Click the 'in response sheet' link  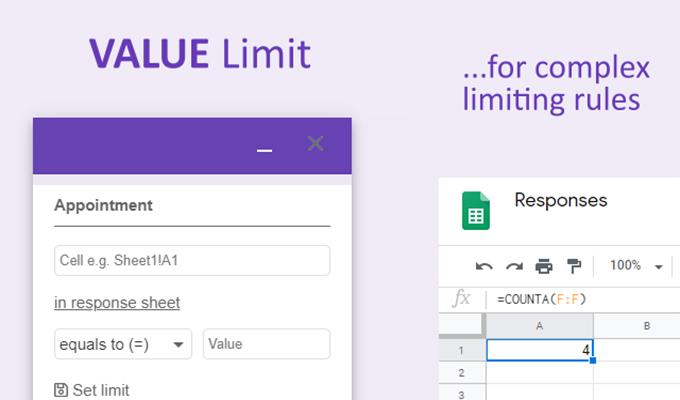pyautogui.click(x=117, y=302)
